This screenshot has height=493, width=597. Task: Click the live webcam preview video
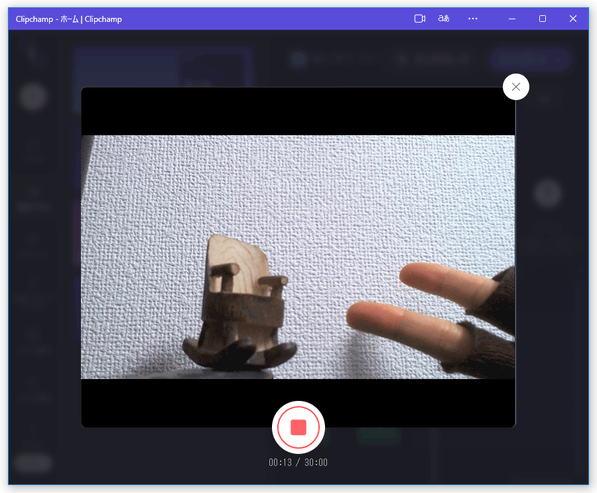coord(298,257)
